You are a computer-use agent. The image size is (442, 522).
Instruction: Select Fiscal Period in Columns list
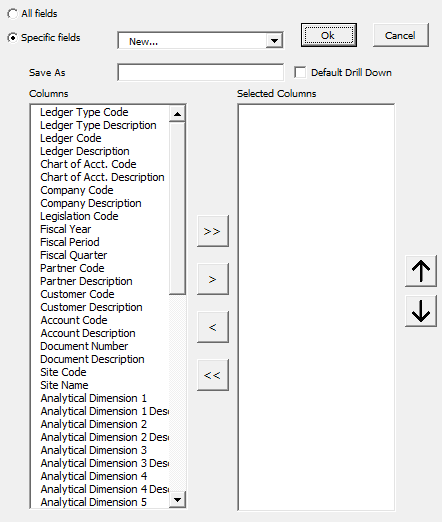[99, 242]
